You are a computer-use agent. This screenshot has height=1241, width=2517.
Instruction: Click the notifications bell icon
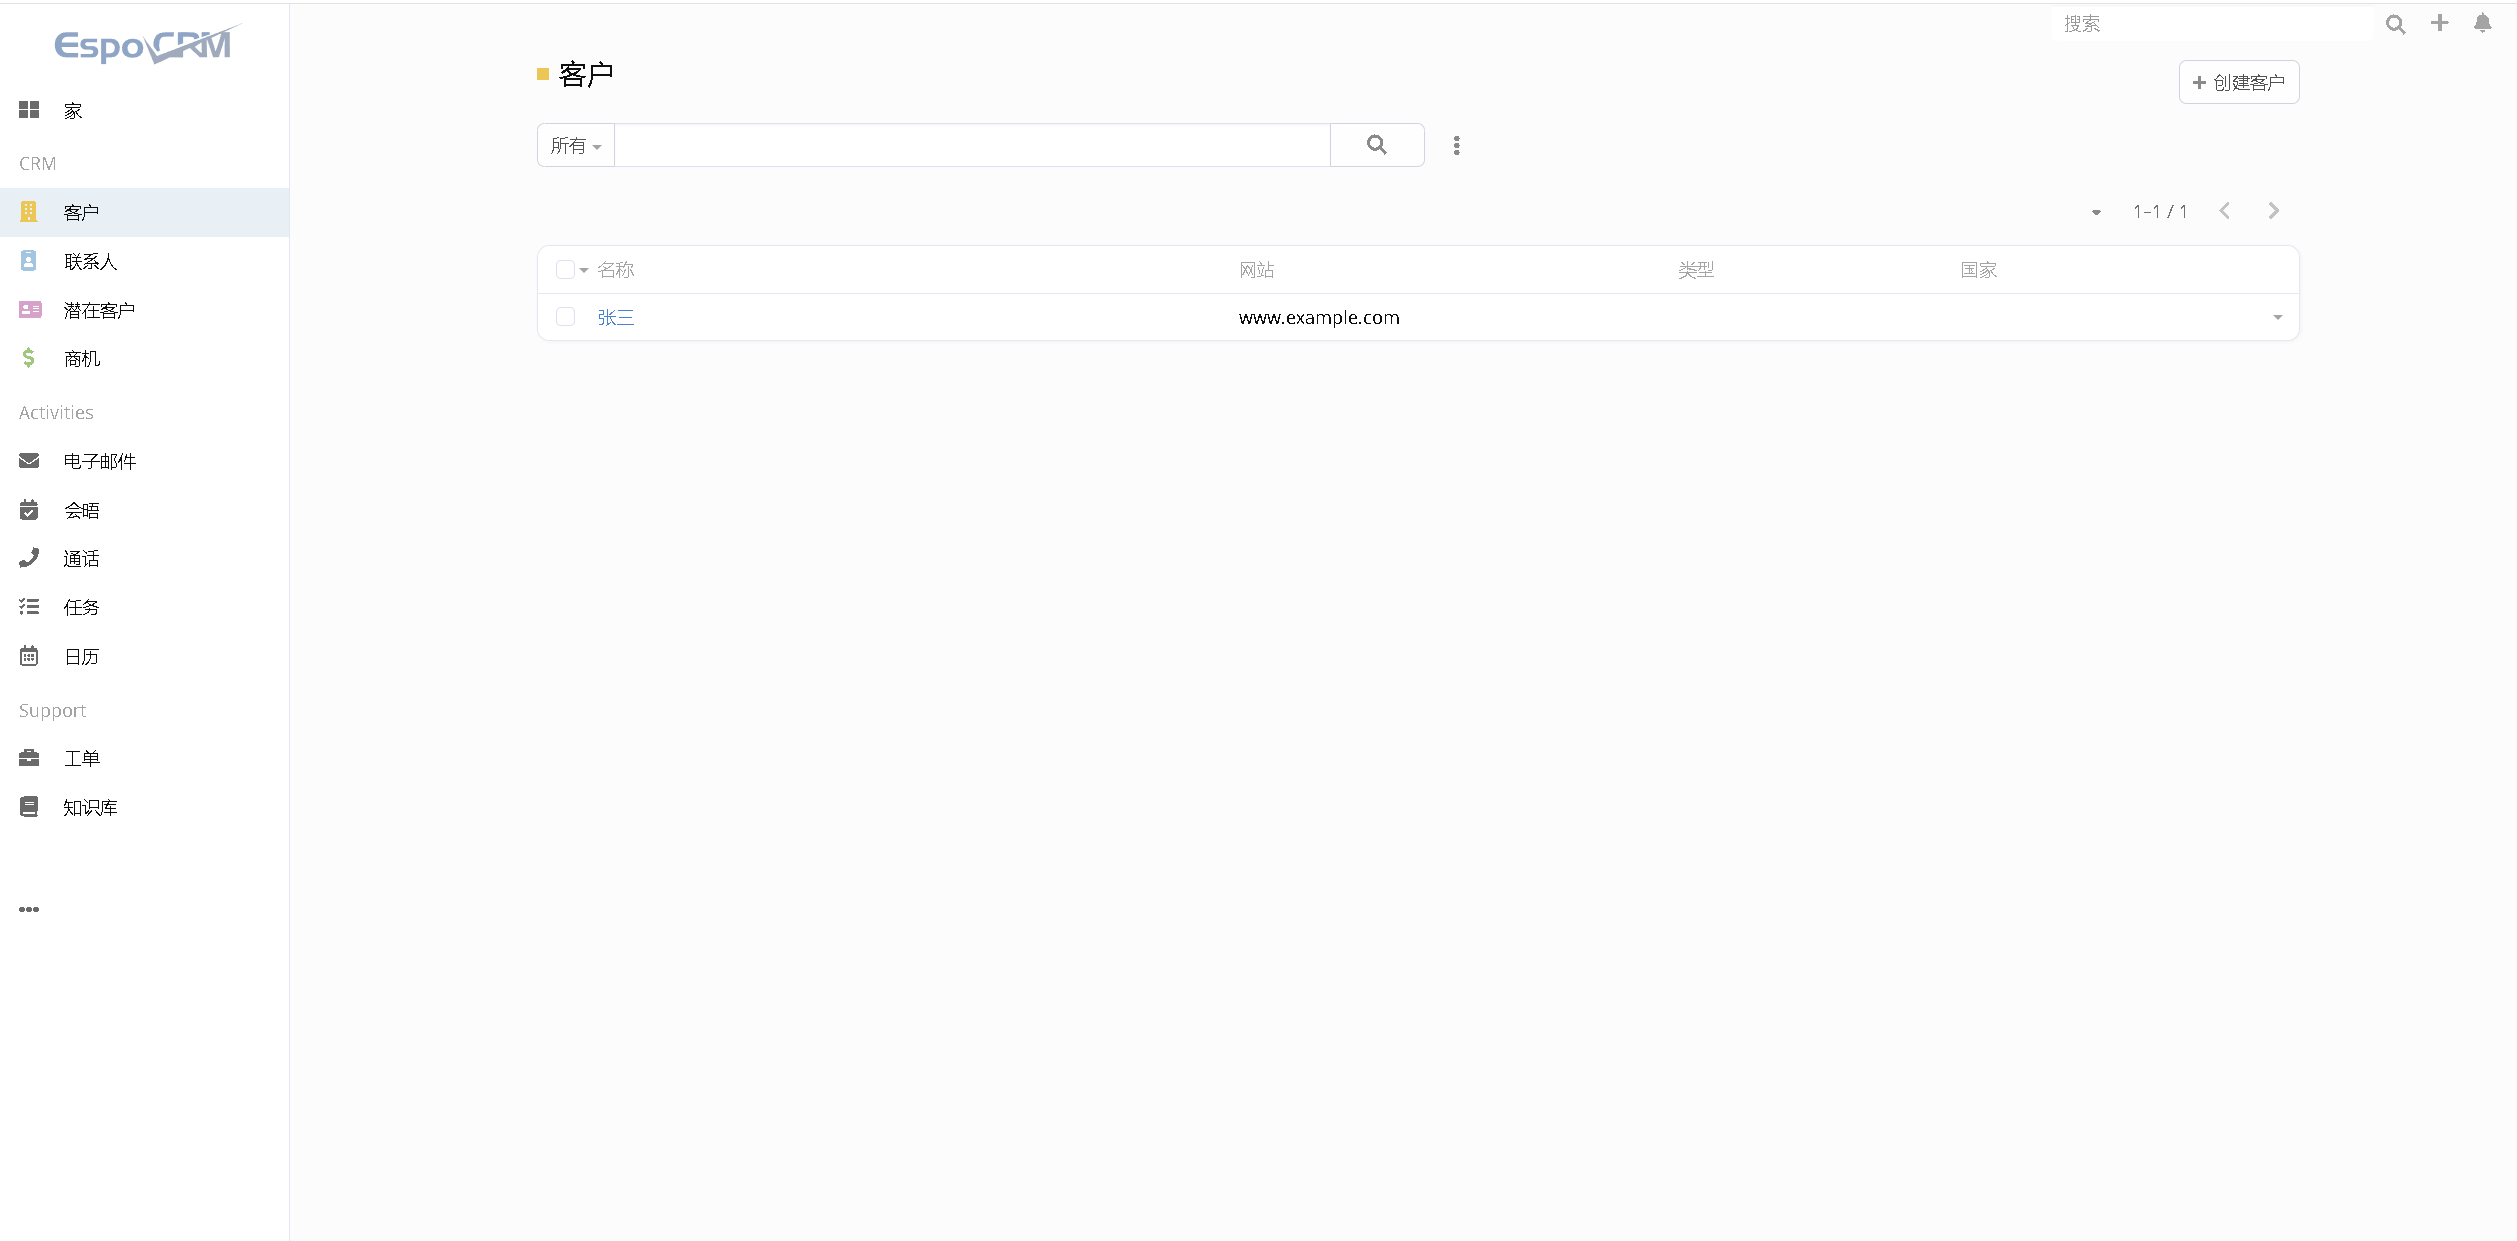tap(2482, 23)
